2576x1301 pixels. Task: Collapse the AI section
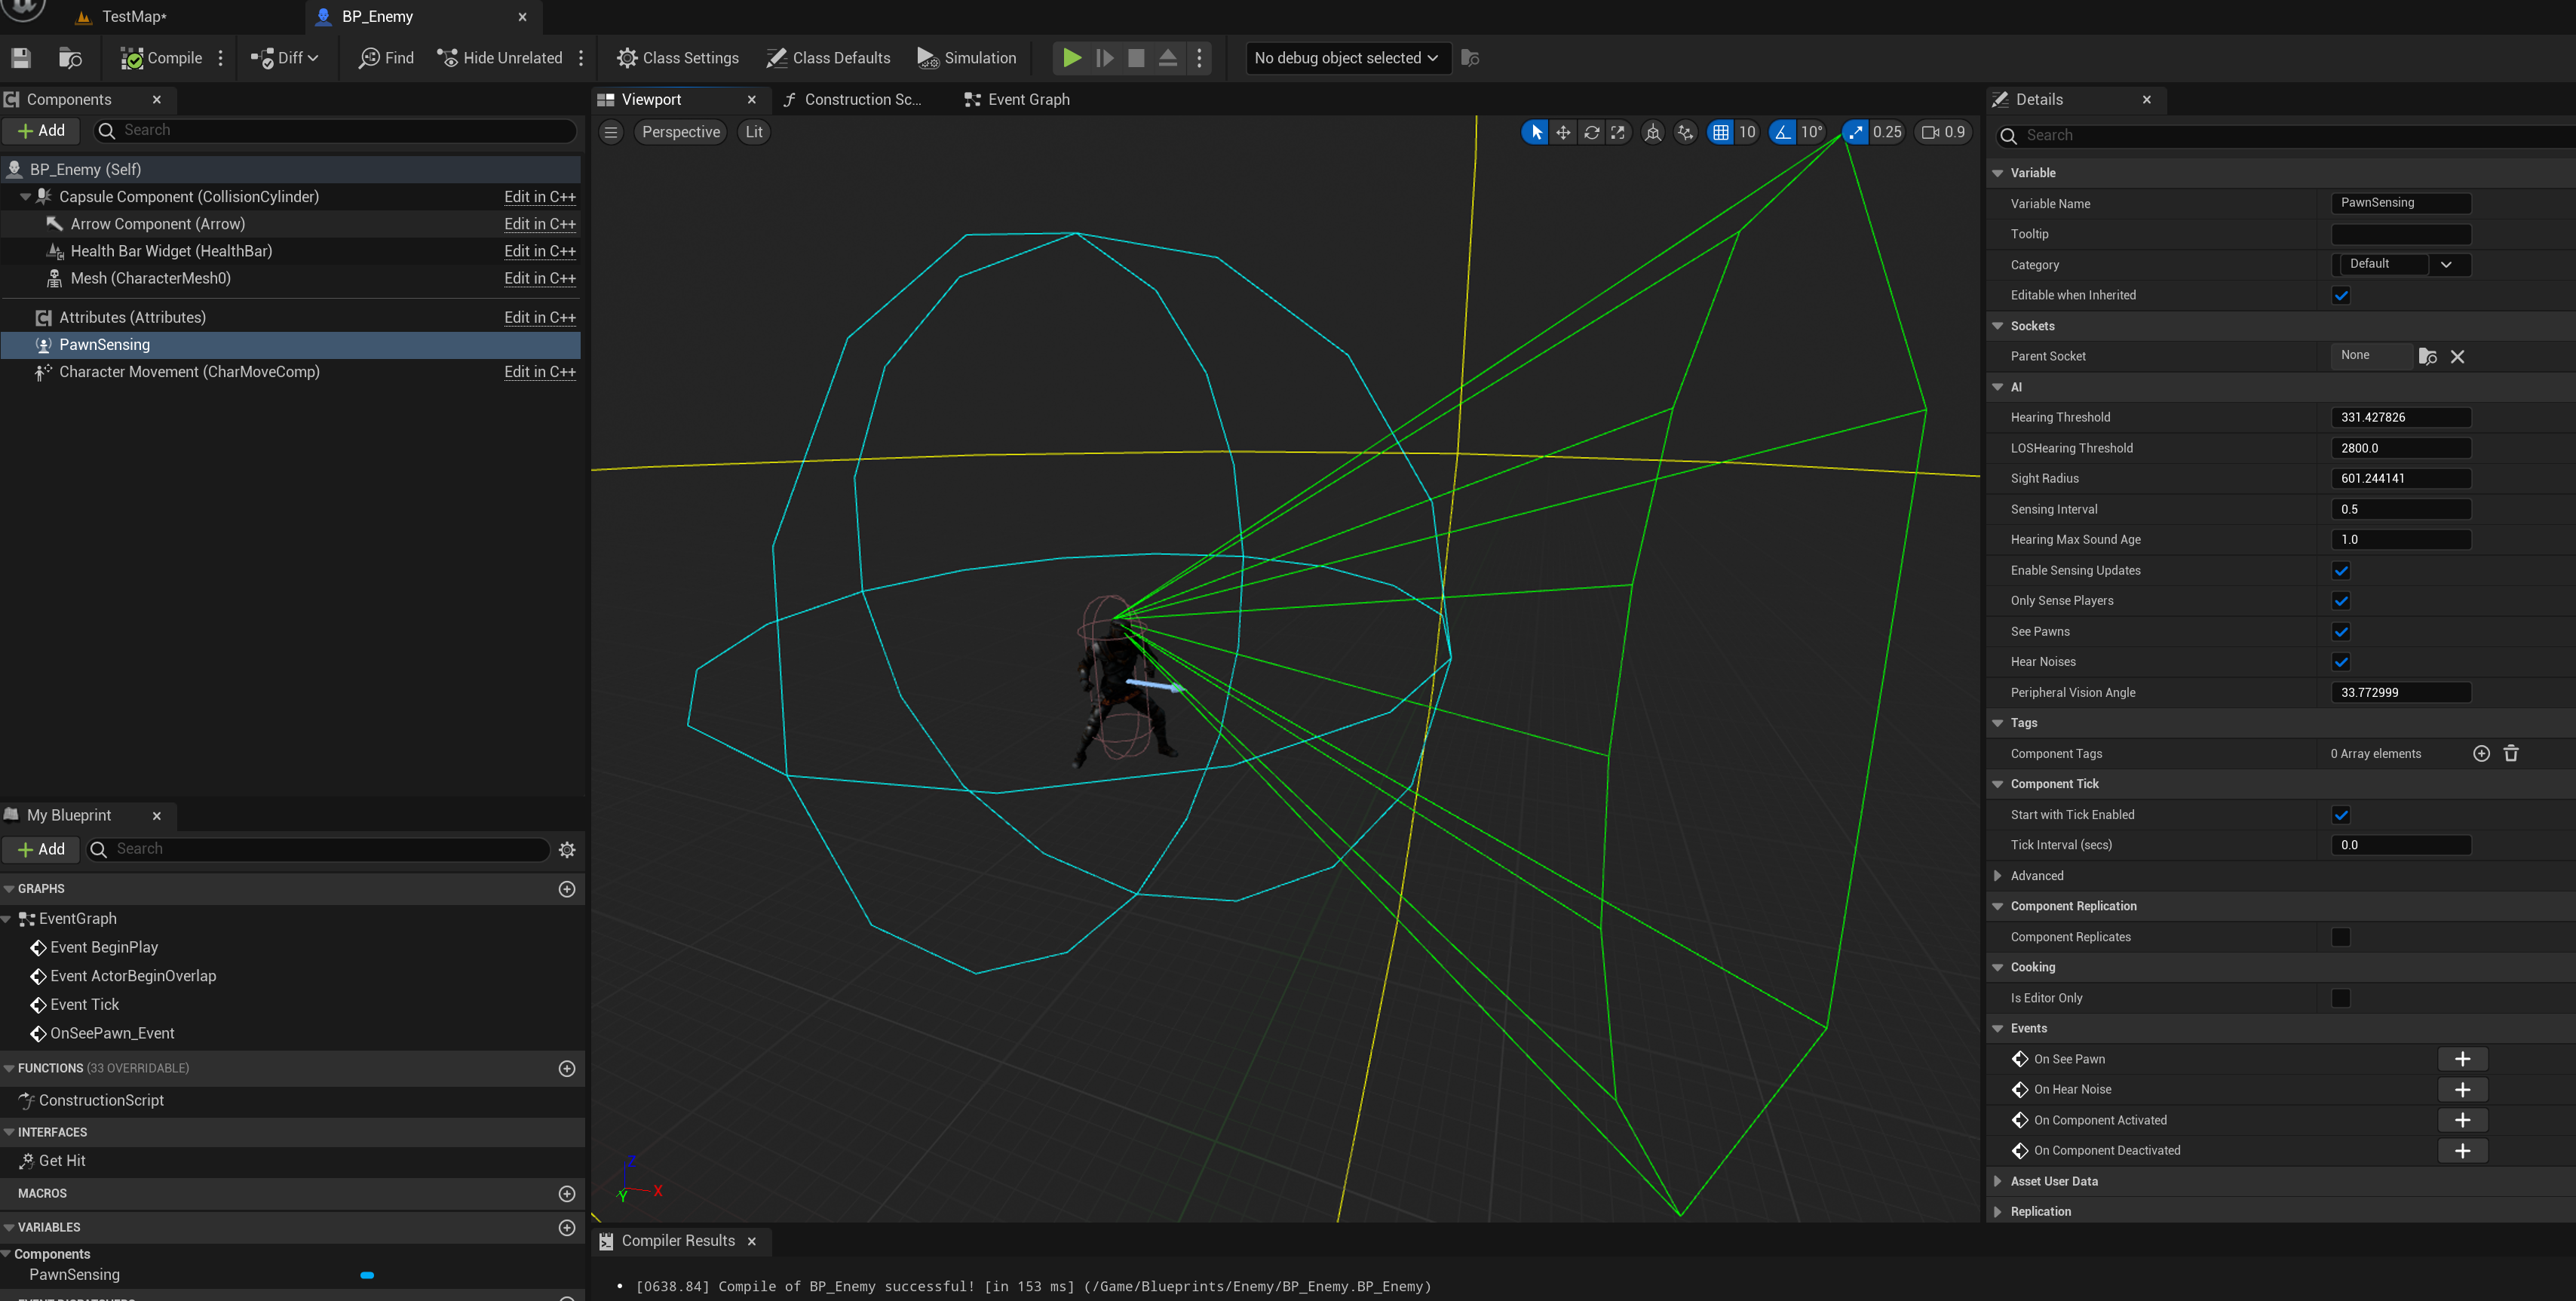click(1998, 387)
